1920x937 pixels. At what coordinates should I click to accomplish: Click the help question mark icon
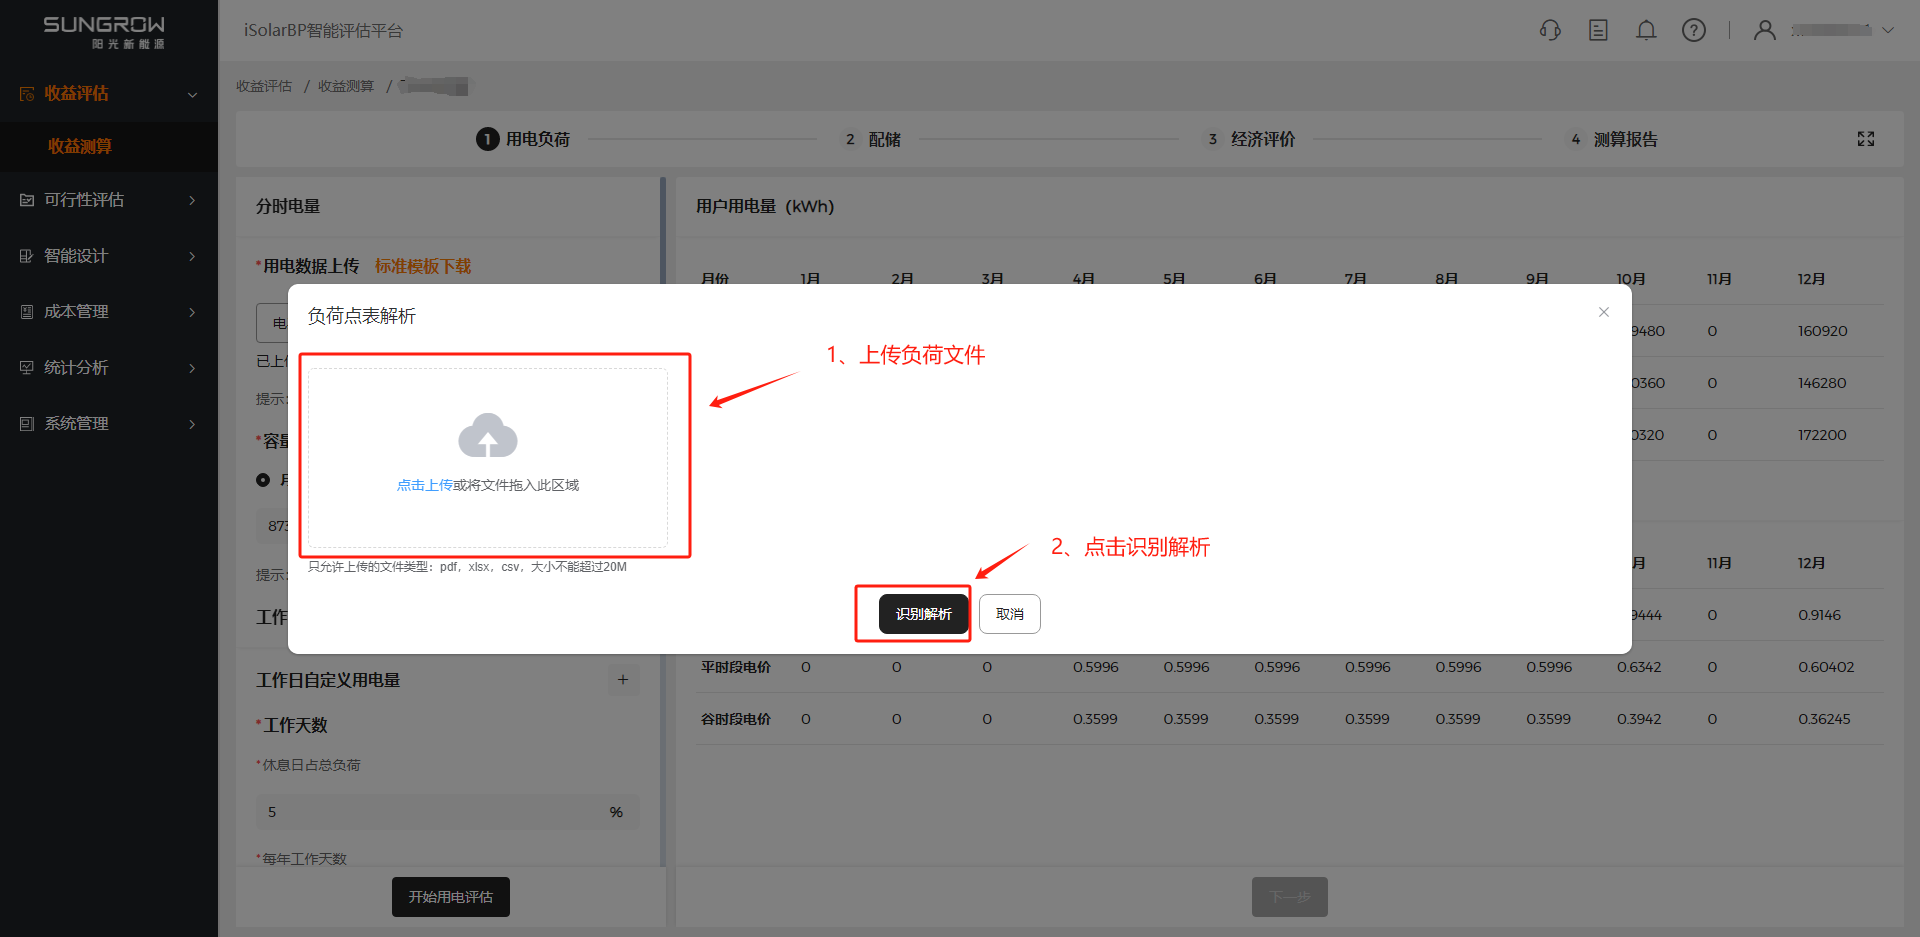pyautogui.click(x=1694, y=30)
